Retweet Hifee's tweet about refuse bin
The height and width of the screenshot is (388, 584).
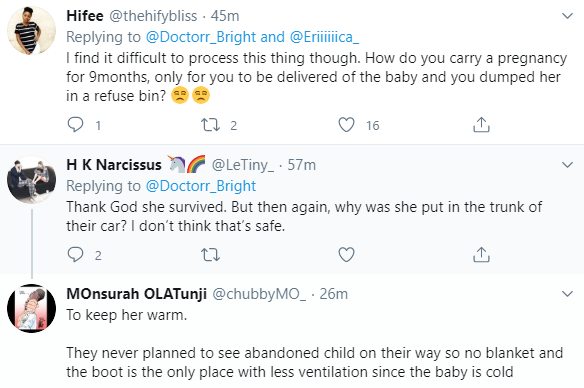[210, 125]
